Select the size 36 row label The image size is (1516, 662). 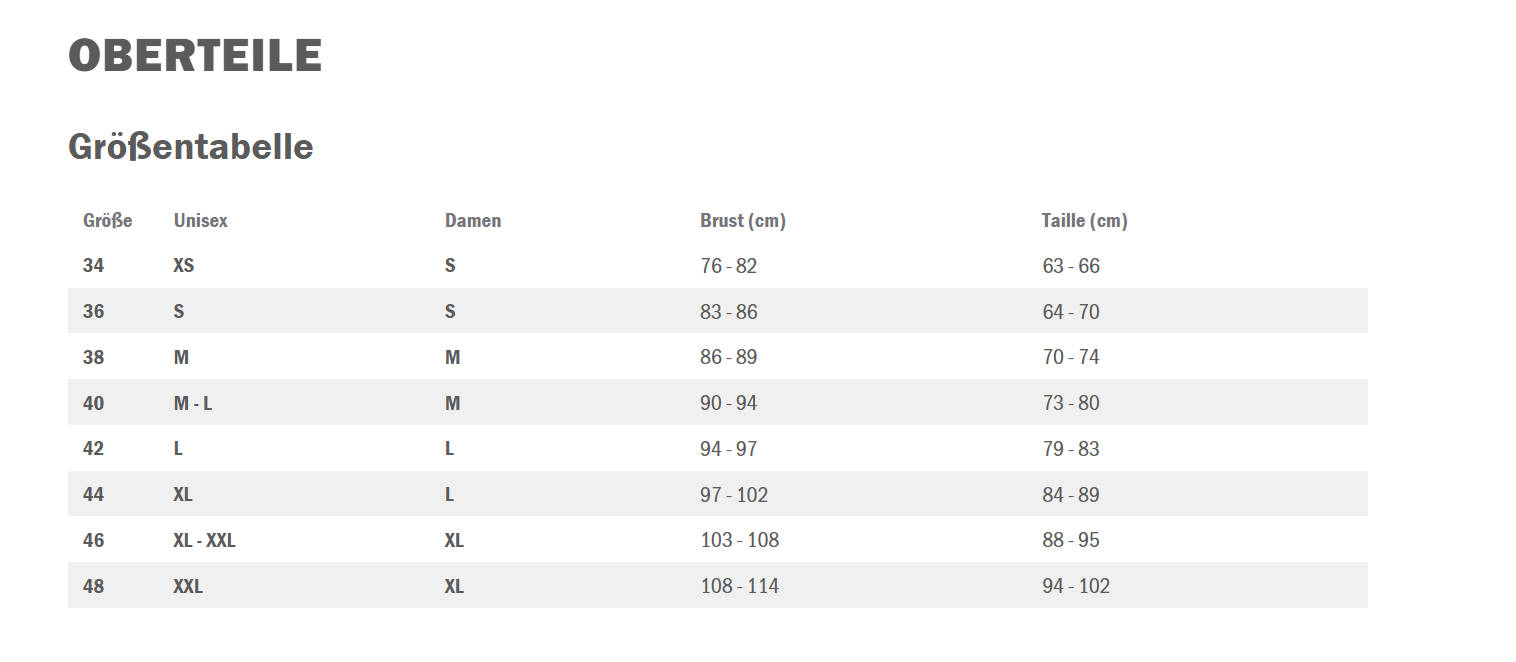tap(93, 312)
